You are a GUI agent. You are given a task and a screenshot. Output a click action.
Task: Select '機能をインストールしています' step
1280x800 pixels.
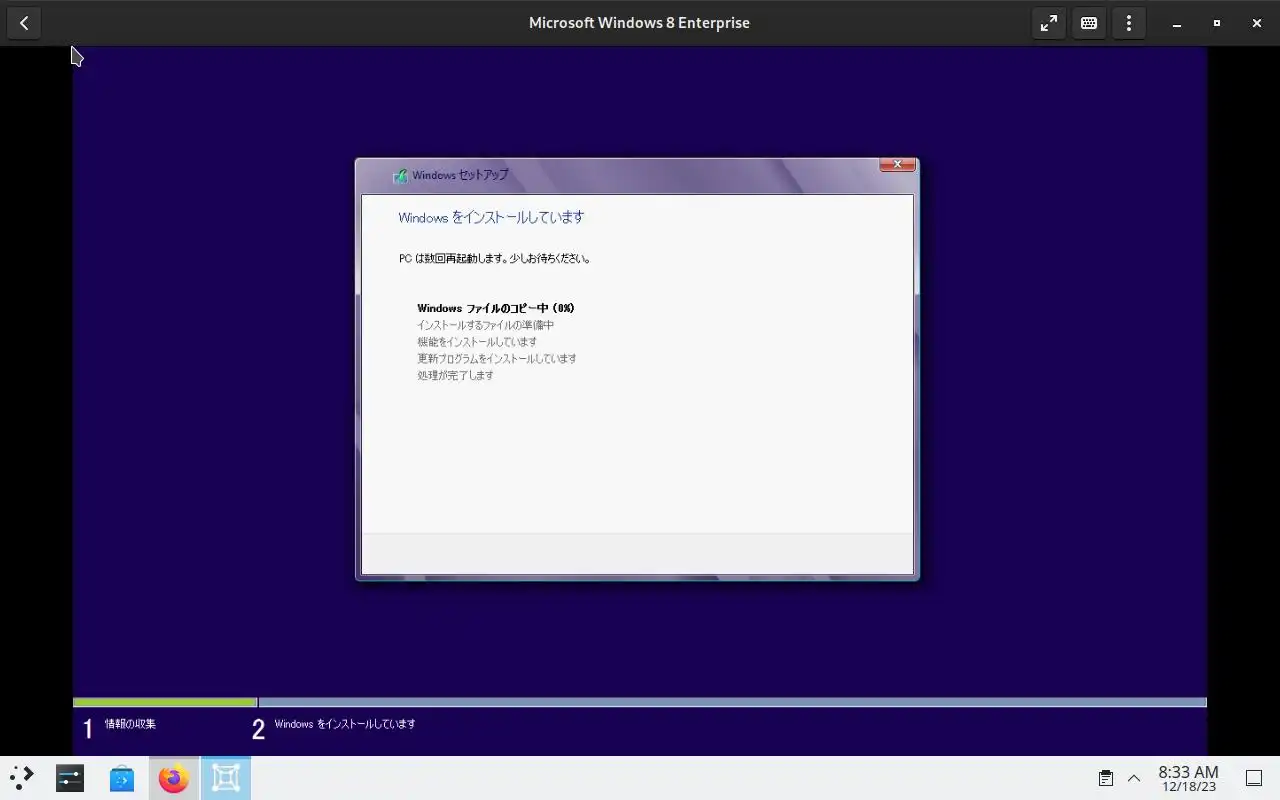point(477,342)
